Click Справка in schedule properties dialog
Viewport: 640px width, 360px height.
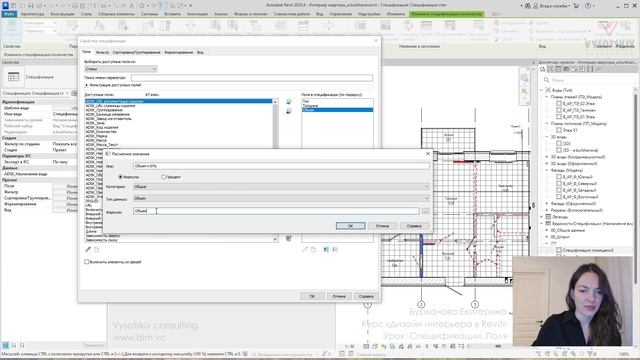(366, 296)
